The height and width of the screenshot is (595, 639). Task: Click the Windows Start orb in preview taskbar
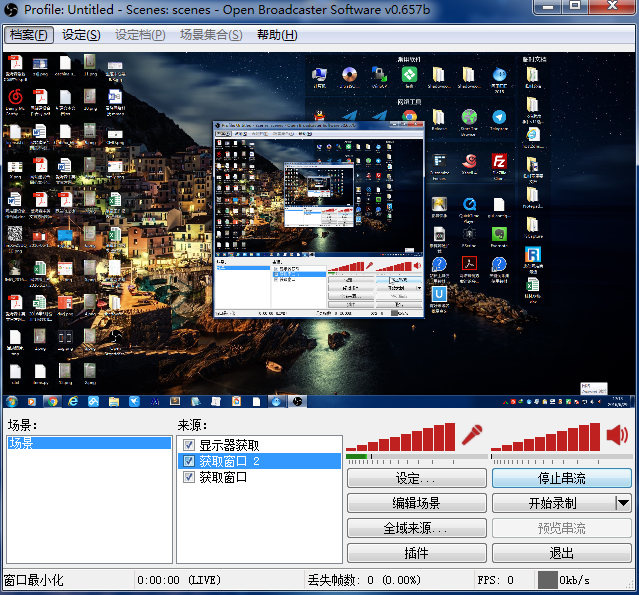click(x=11, y=401)
